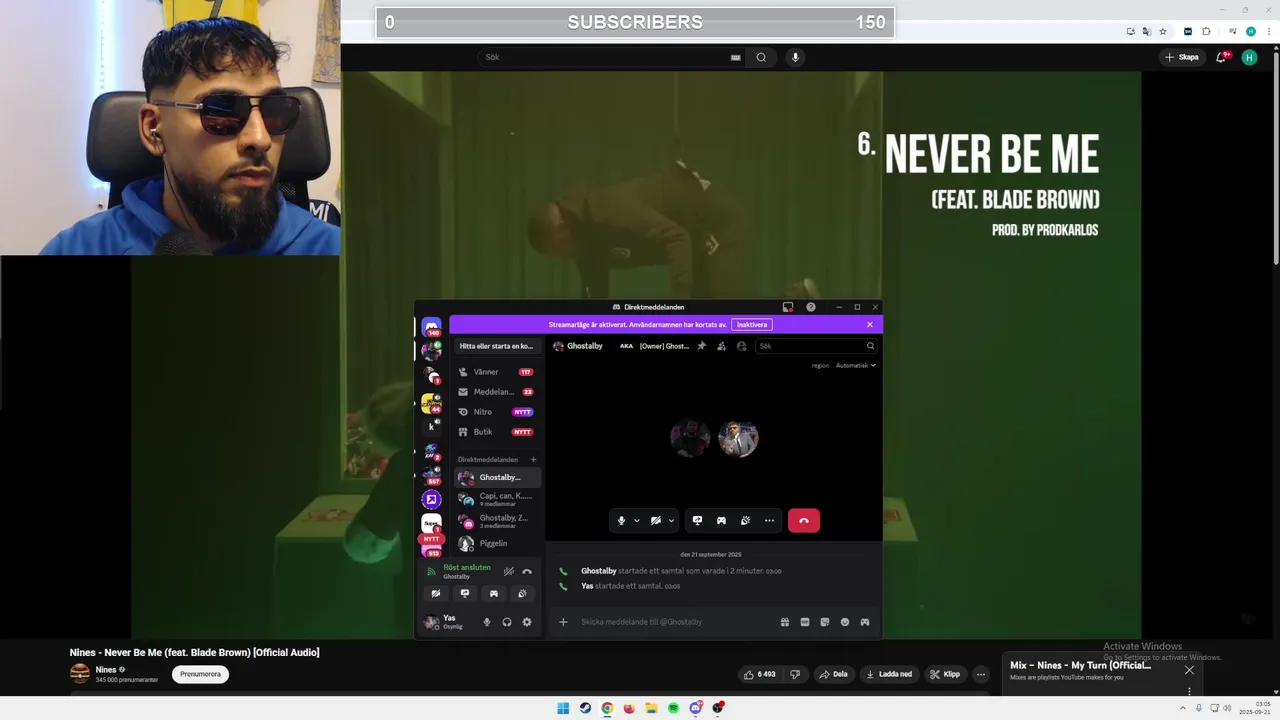The height and width of the screenshot is (720, 1280).
Task: Open the 'Capi, can, K...' group chat
Action: click(x=497, y=499)
